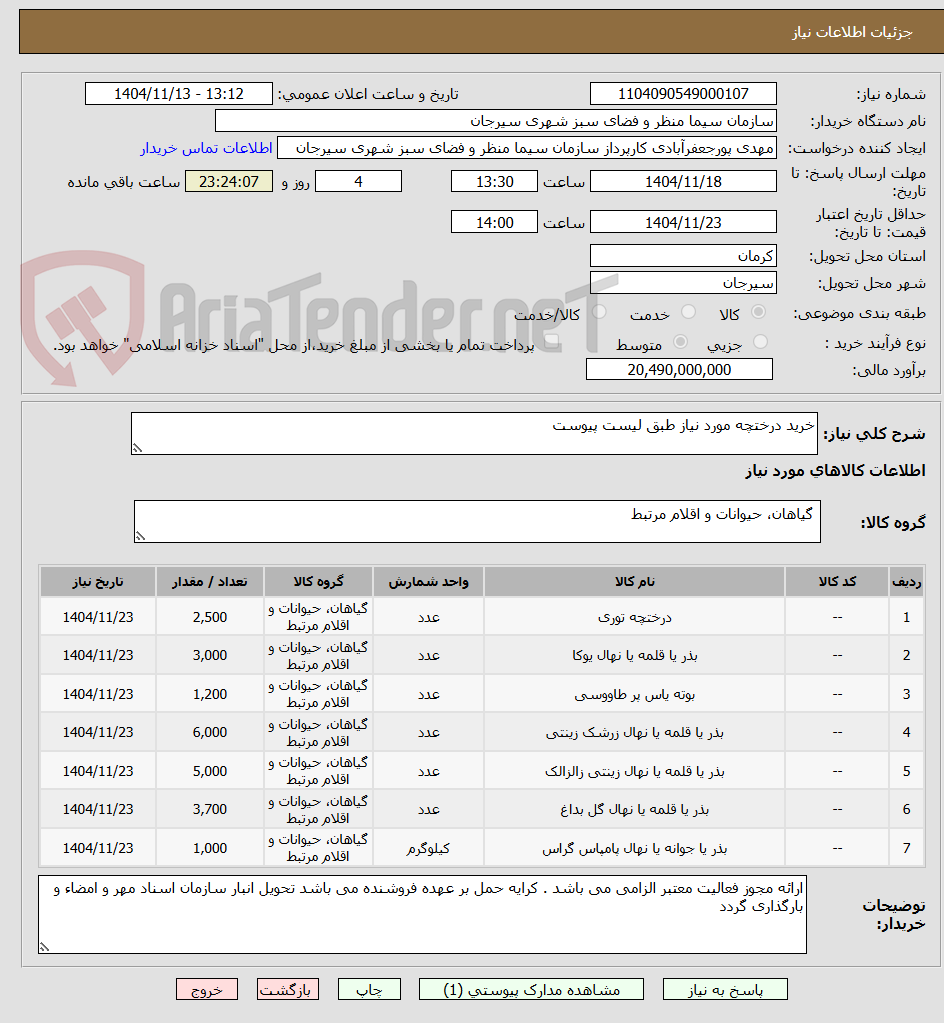The width and height of the screenshot is (944, 1023).
Task: Click the response deadline date 1404/11/18
Action: (683, 181)
